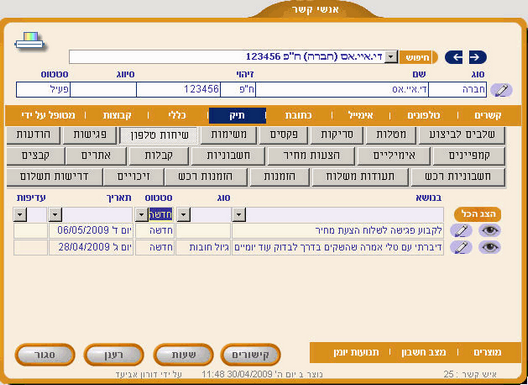This screenshot has height=385, width=528.
Task: Edit the 28/04/2009 call with pencil icon
Action: 461,247
